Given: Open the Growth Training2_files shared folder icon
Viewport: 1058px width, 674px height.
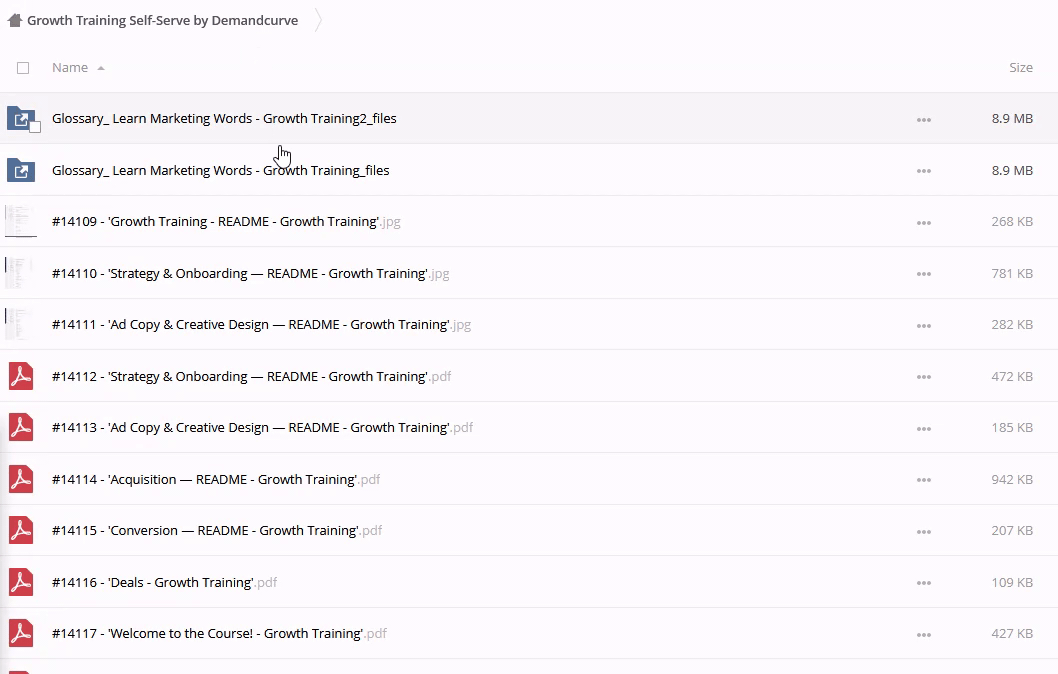Looking at the screenshot, I should click(20, 118).
